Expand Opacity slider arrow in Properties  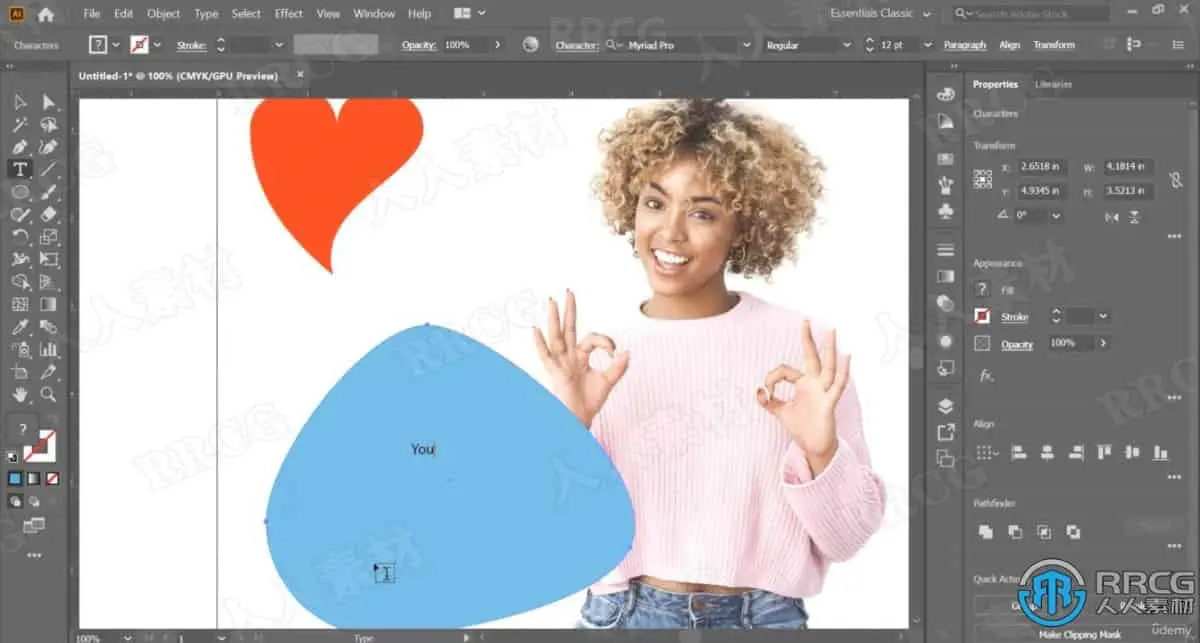(1102, 343)
